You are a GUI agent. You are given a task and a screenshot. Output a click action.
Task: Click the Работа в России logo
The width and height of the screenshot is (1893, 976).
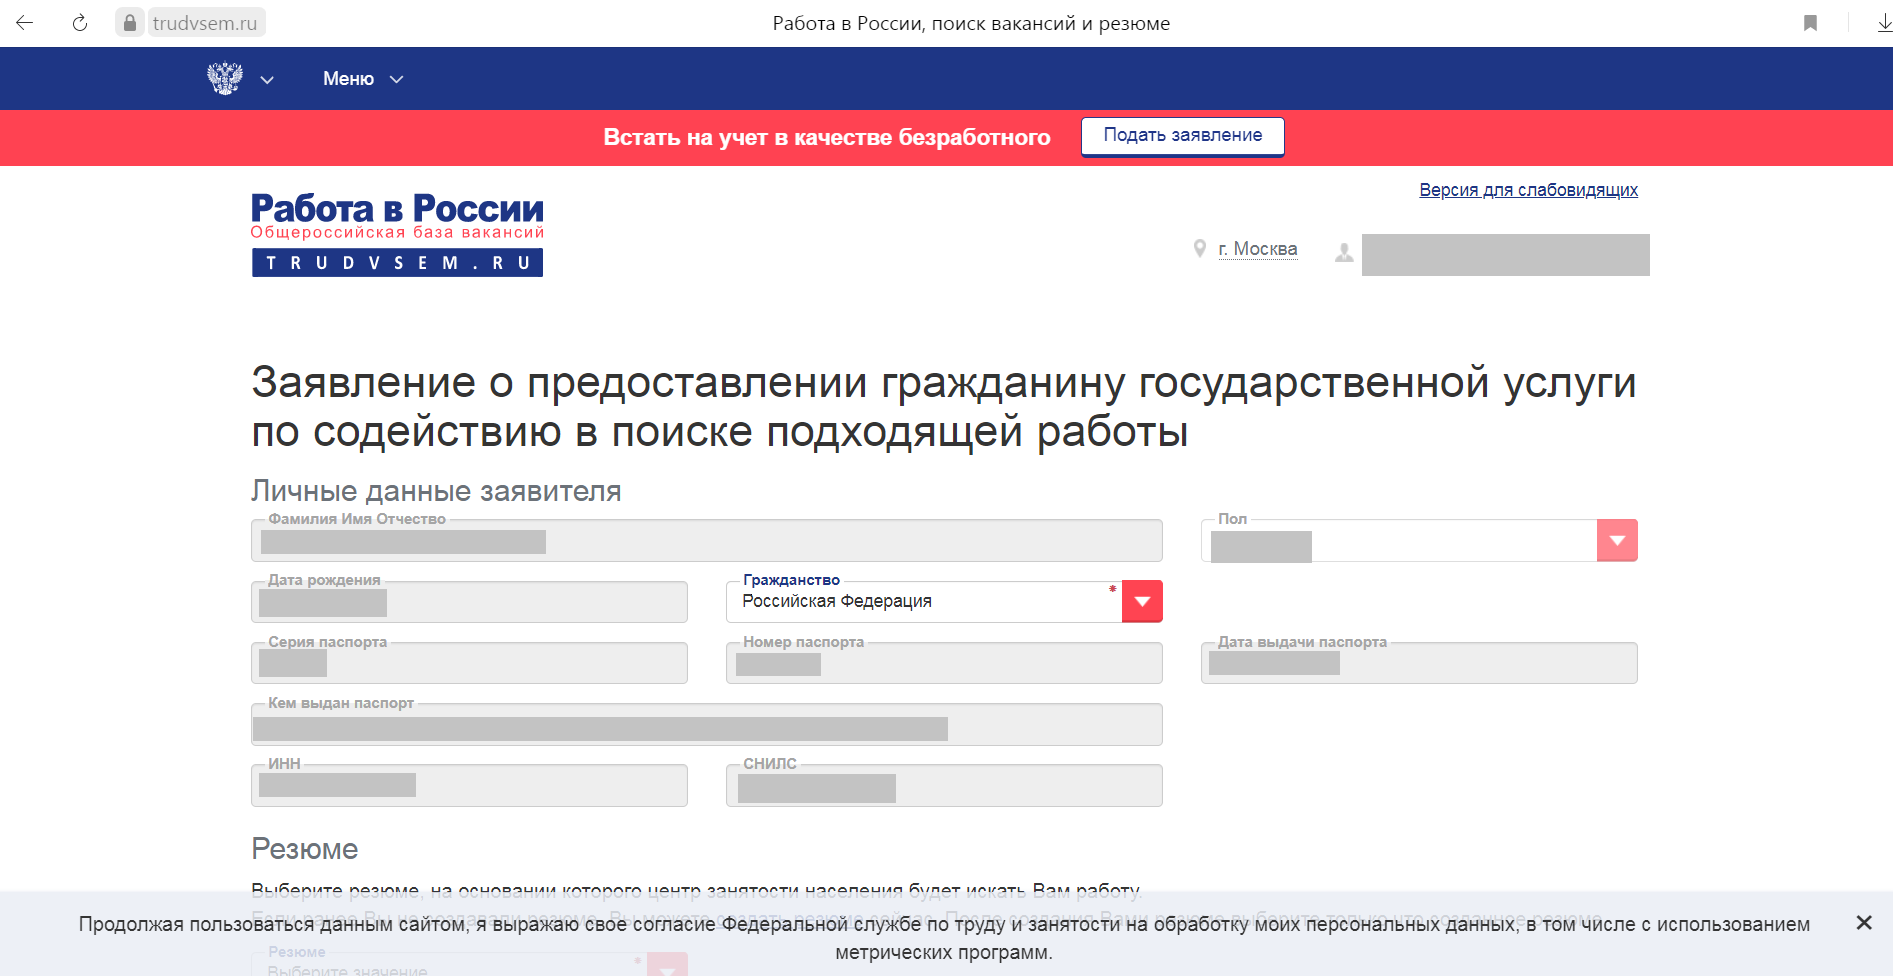coord(397,234)
